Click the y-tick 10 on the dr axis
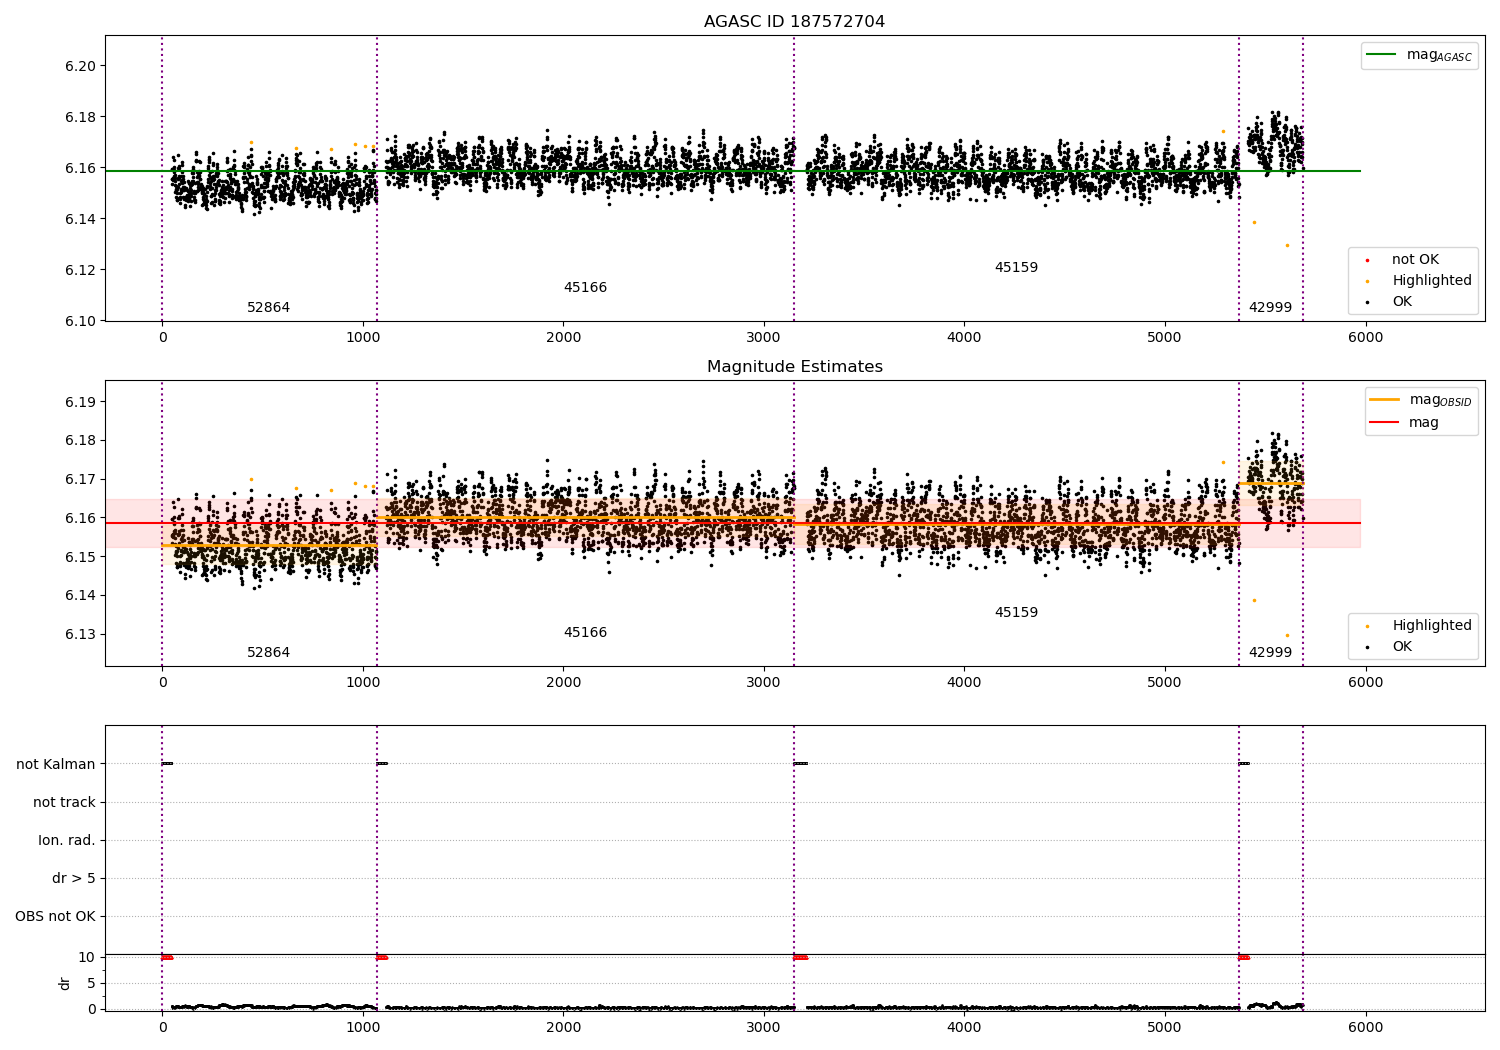Viewport: 1500px width, 1050px height. pyautogui.click(x=87, y=958)
